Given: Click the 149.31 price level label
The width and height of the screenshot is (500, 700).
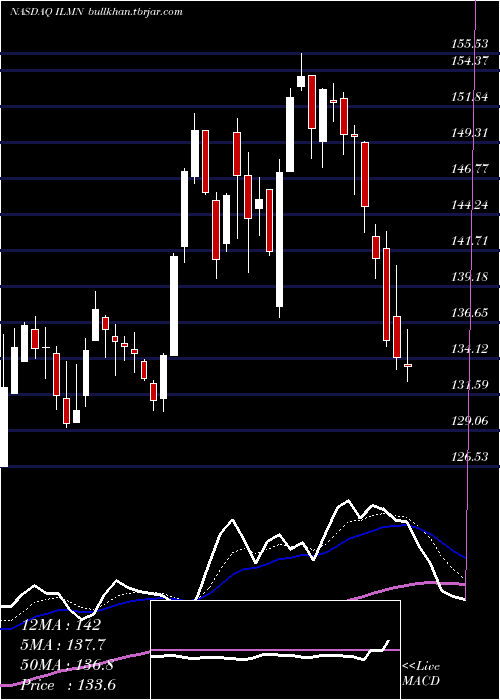Looking at the screenshot, I should (469, 133).
